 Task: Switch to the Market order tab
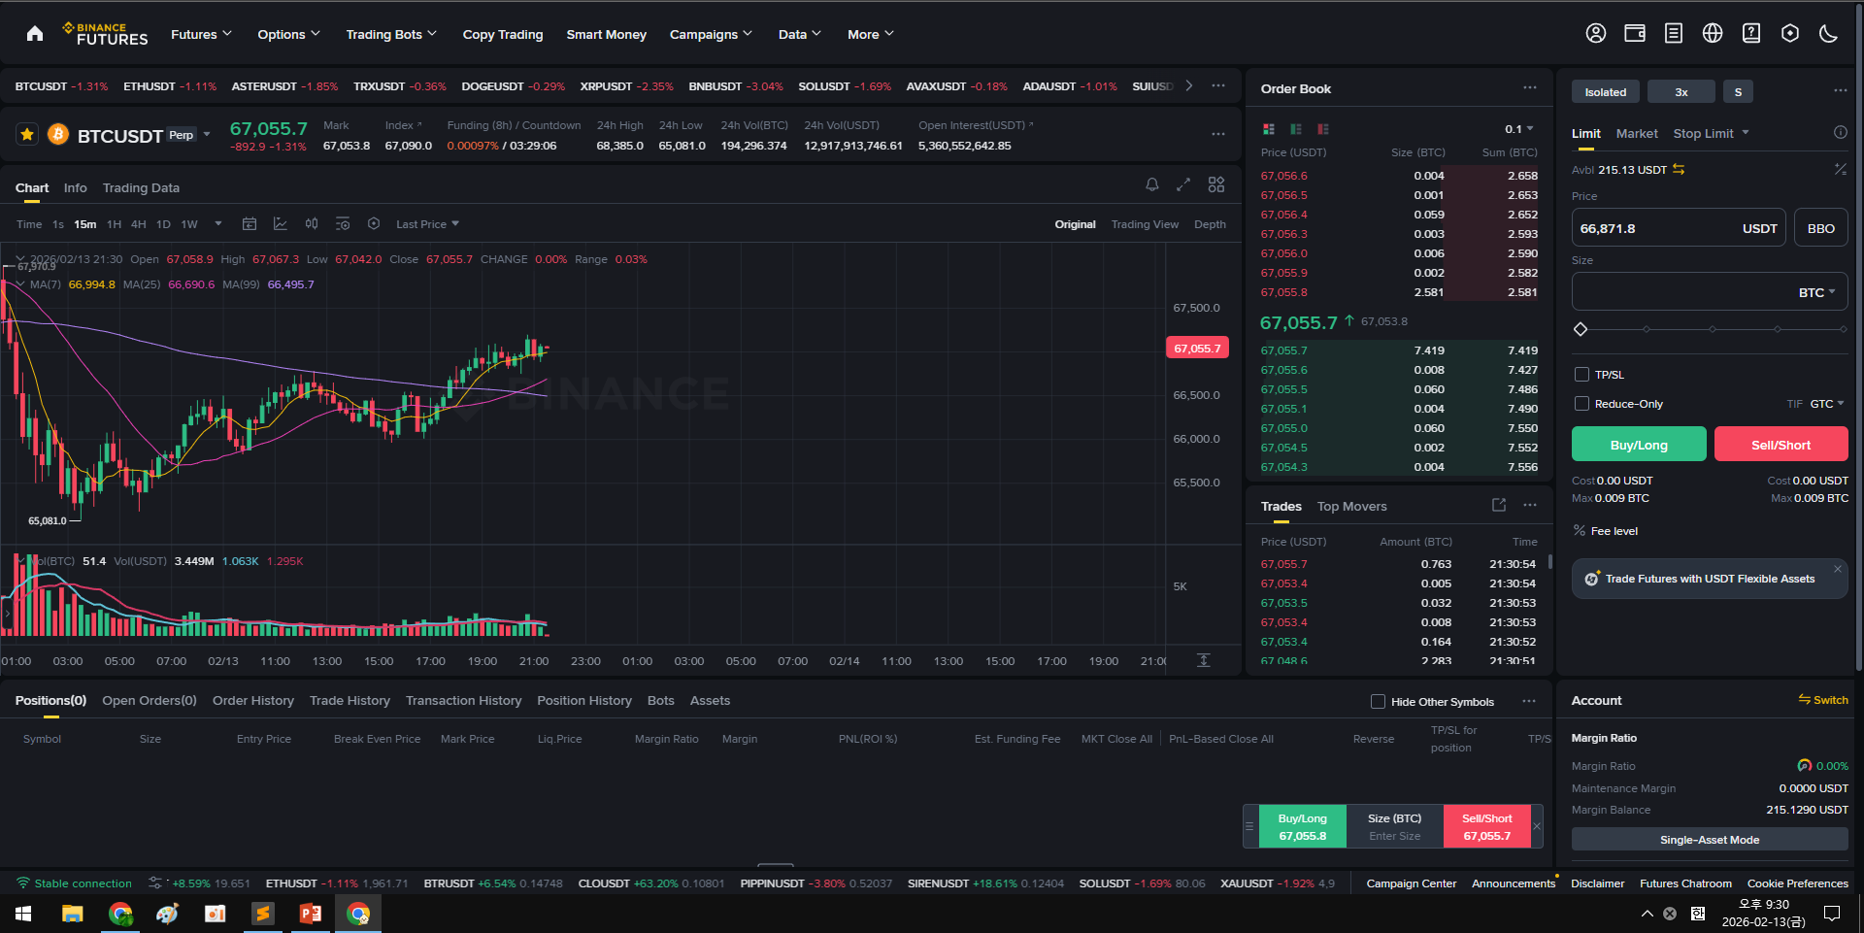[1636, 133]
